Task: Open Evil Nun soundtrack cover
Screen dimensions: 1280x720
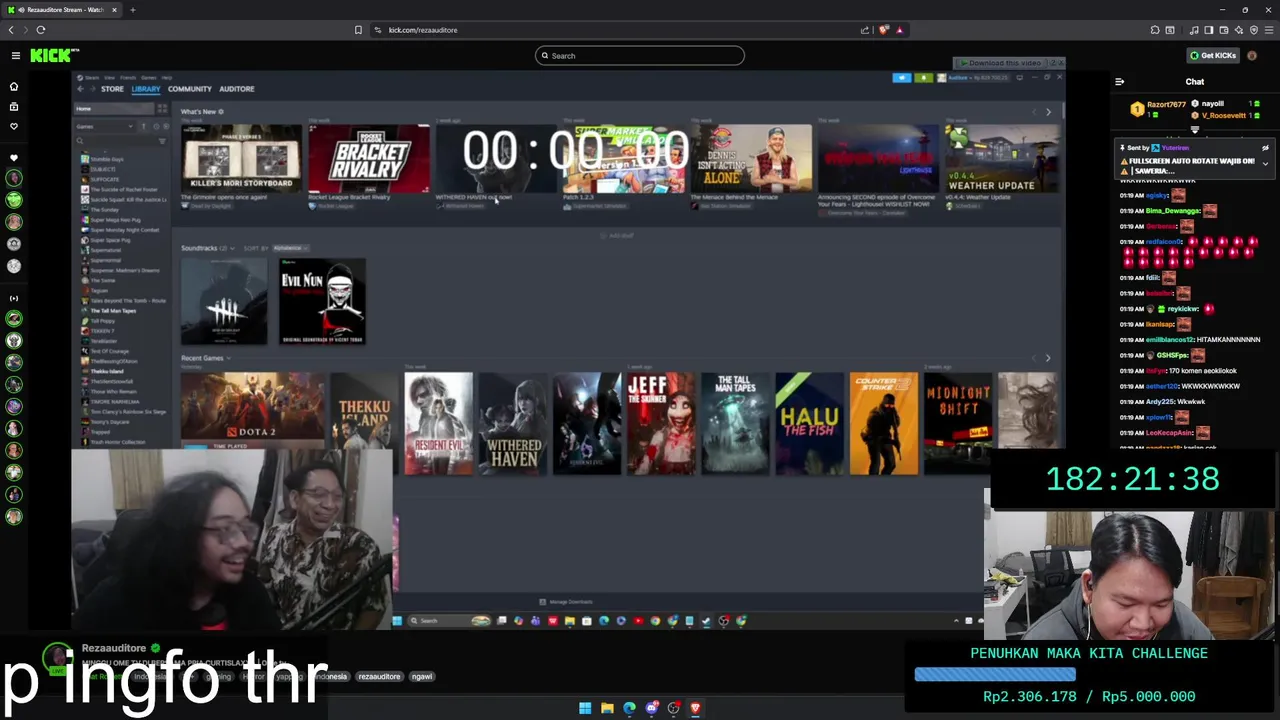Action: 322,301
